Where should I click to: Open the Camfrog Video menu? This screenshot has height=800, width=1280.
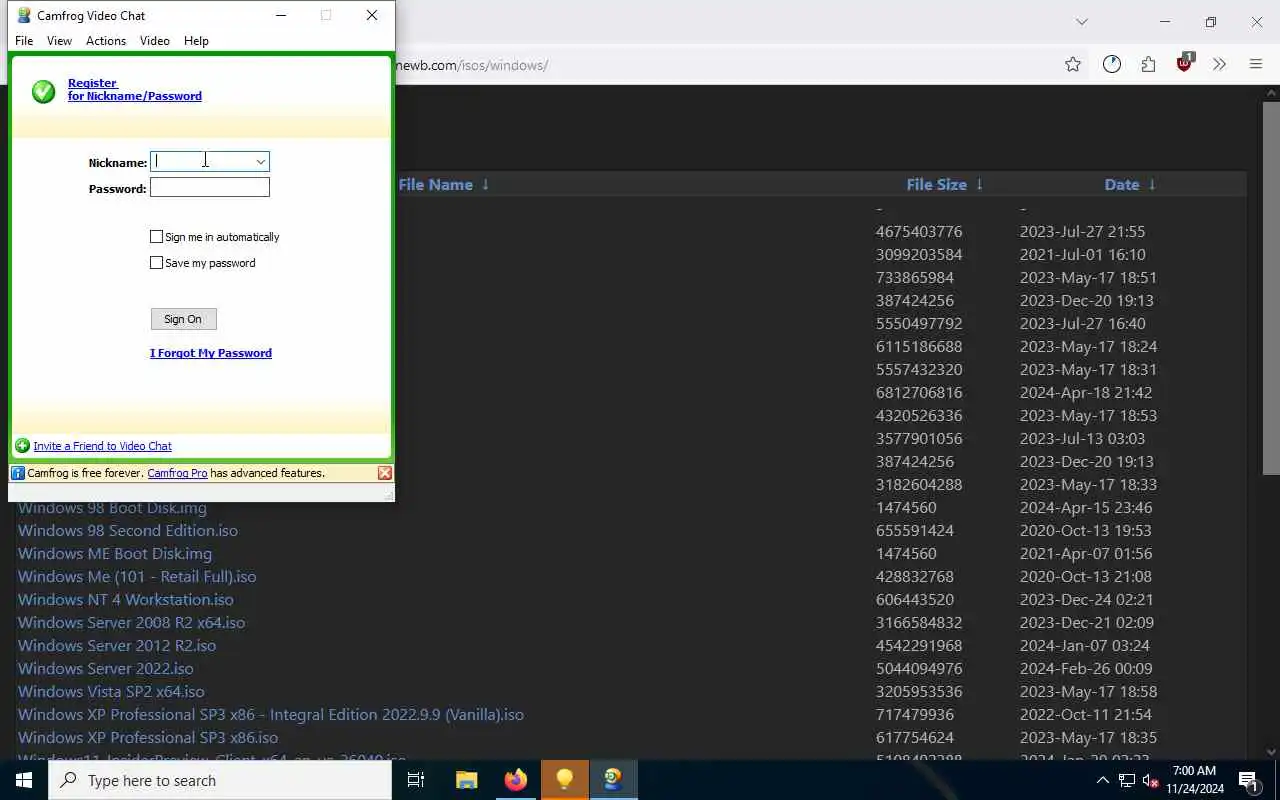154,41
